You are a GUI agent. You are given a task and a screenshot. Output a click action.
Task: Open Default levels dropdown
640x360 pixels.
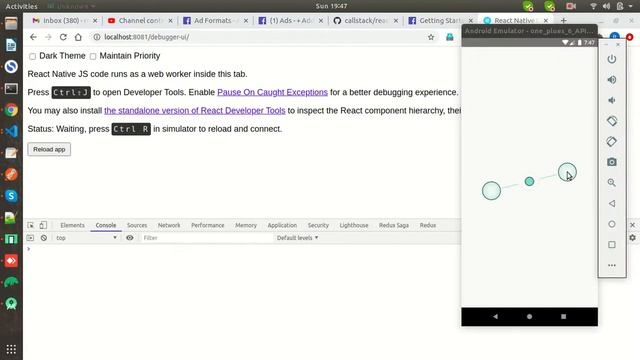click(x=297, y=238)
